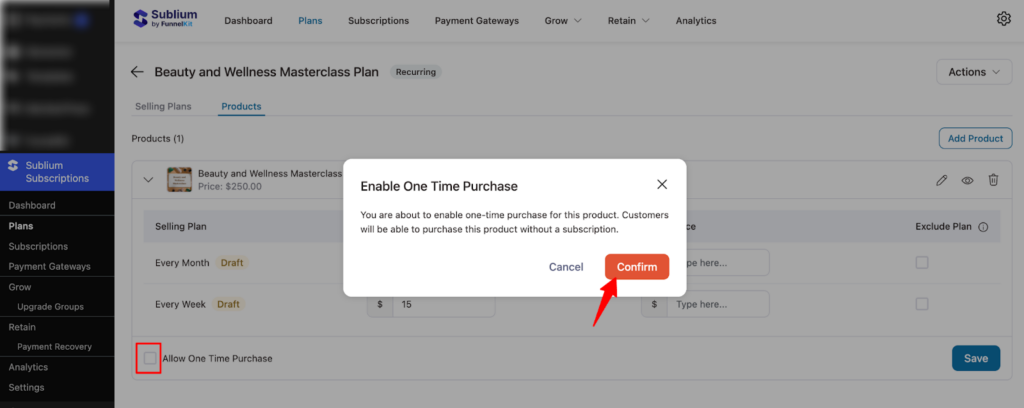Click the pencil edit product icon
The width and height of the screenshot is (1024, 408).
pyautogui.click(x=941, y=180)
